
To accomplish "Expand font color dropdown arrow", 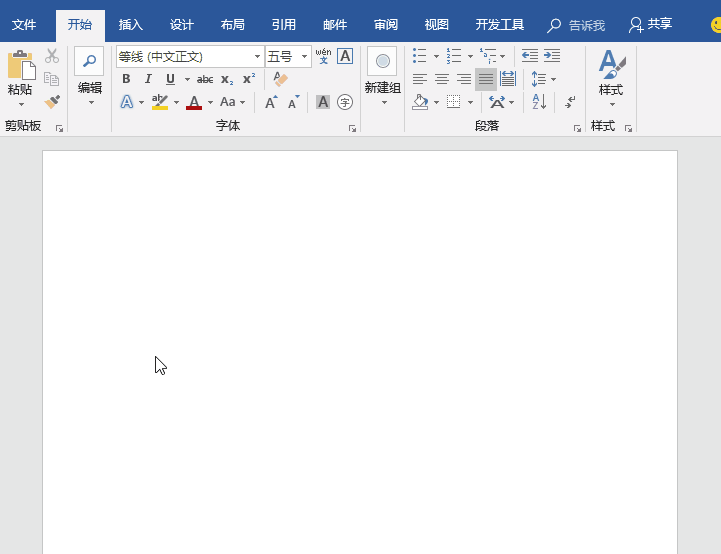I will point(210,102).
